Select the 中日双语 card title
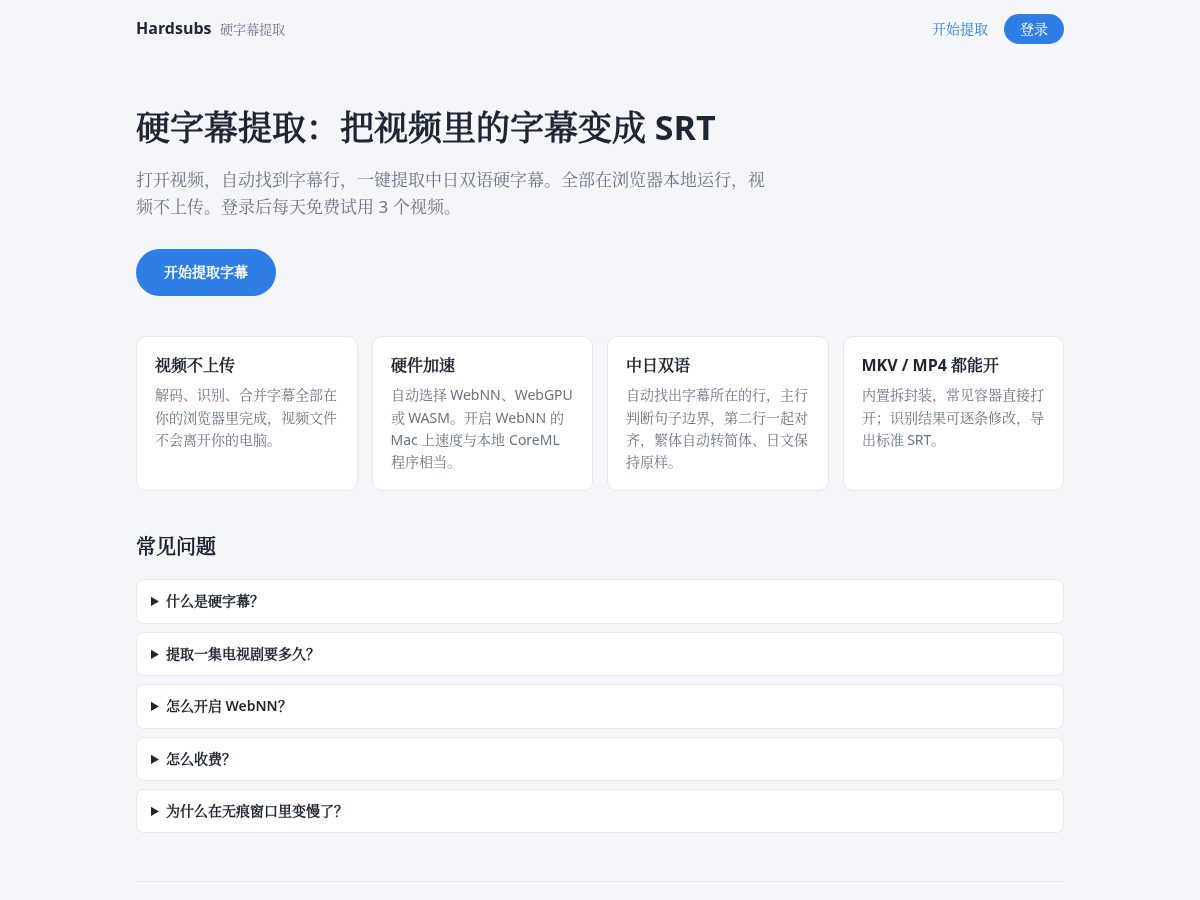 [658, 365]
